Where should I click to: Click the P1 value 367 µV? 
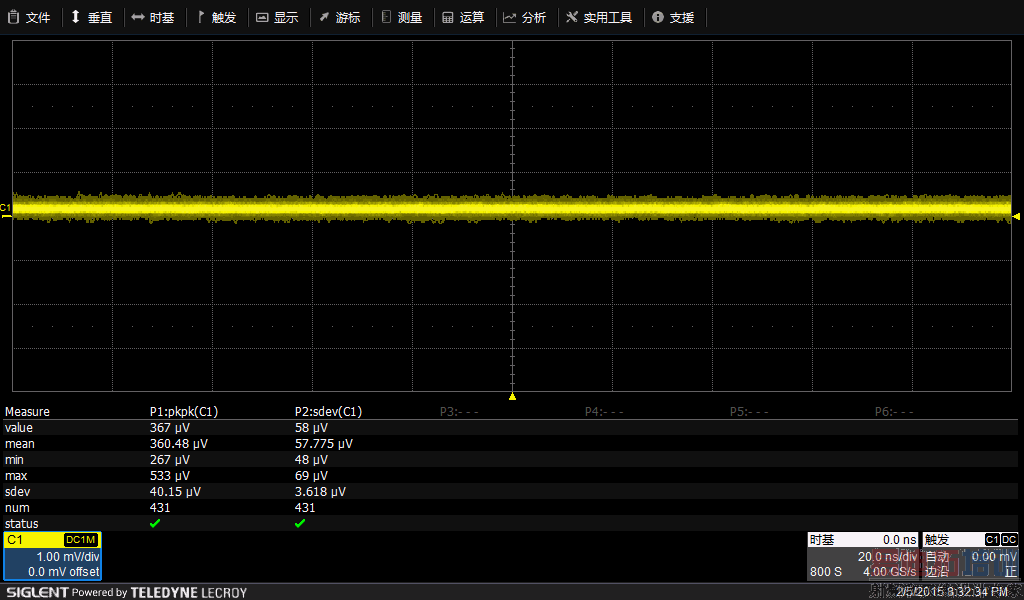point(170,428)
